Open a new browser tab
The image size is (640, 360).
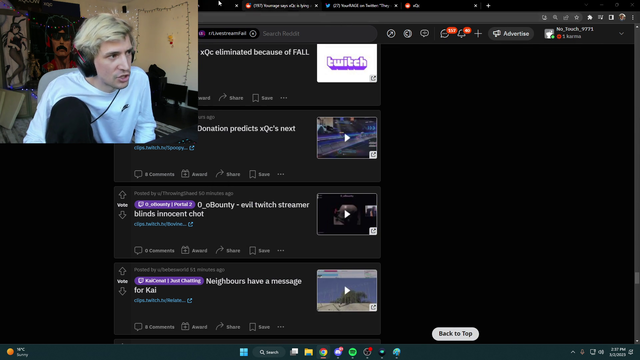(x=488, y=6)
